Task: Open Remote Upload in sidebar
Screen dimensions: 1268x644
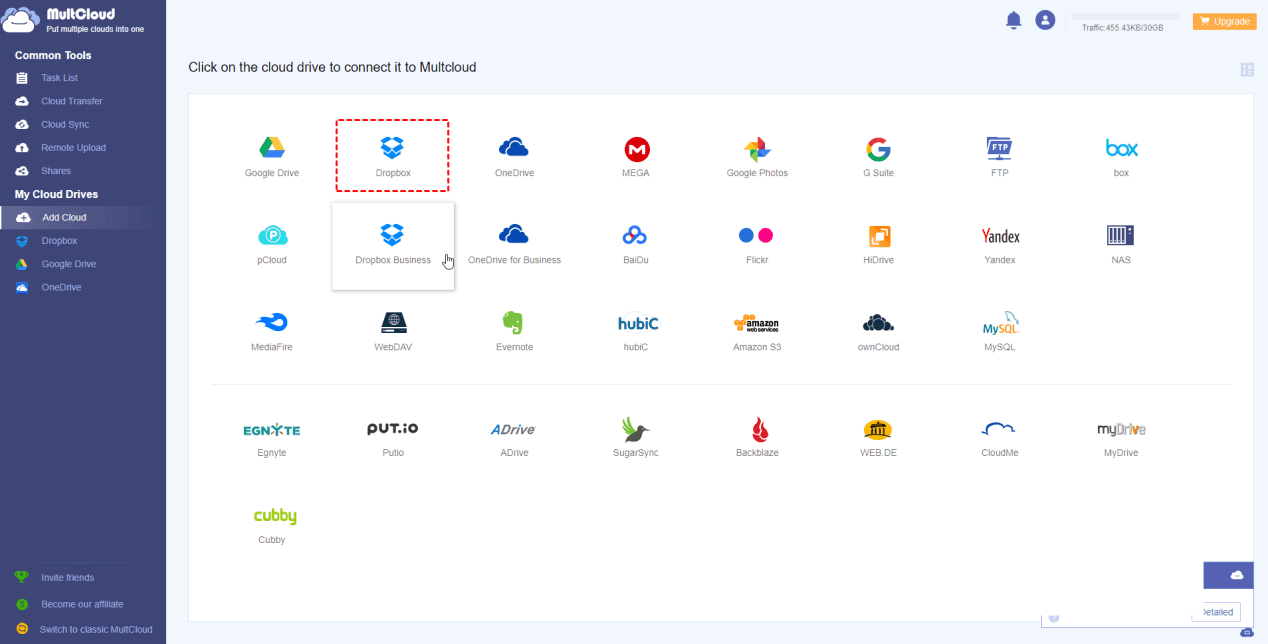Action: (73, 147)
